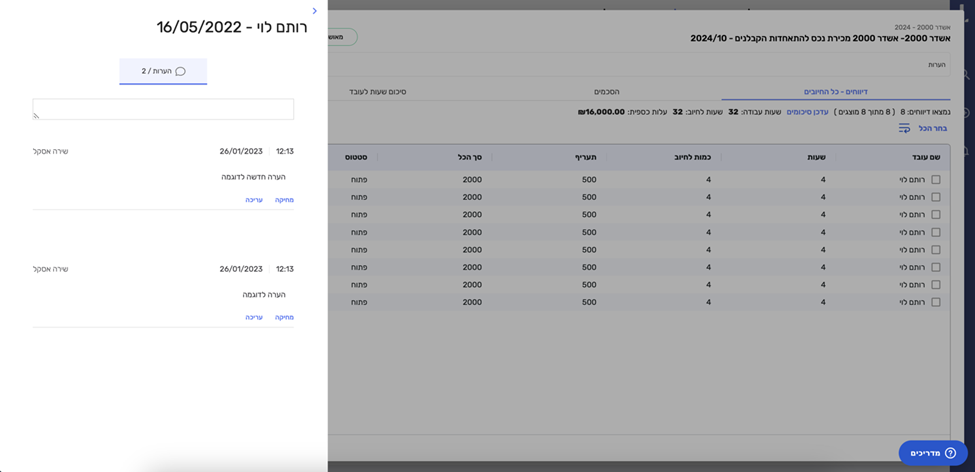Click the comment text input field
The height and width of the screenshot is (472, 975).
(x=163, y=109)
